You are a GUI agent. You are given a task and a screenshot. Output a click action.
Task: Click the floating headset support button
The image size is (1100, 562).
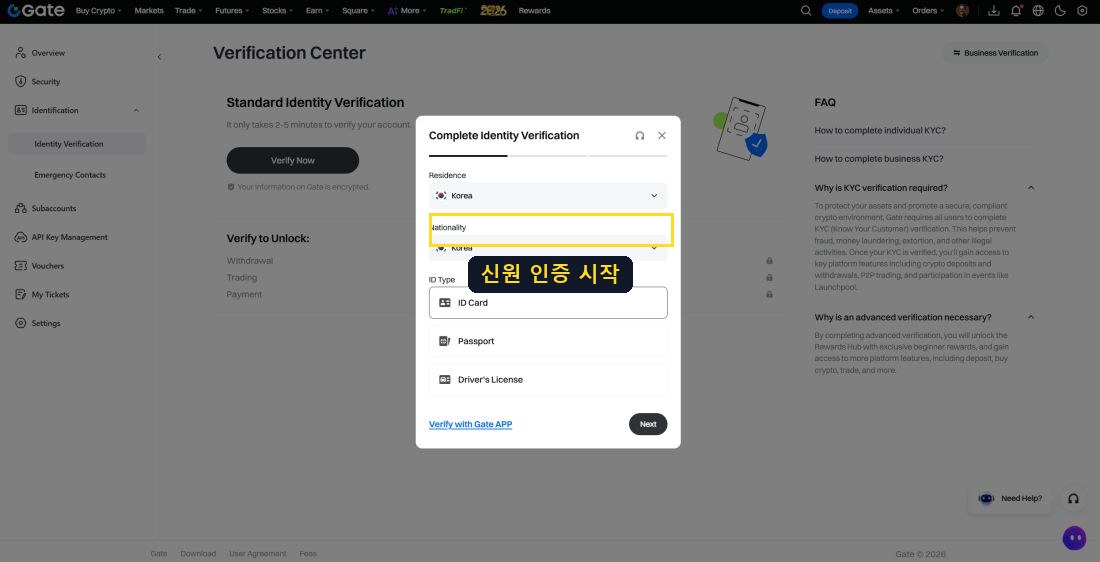(1073, 498)
